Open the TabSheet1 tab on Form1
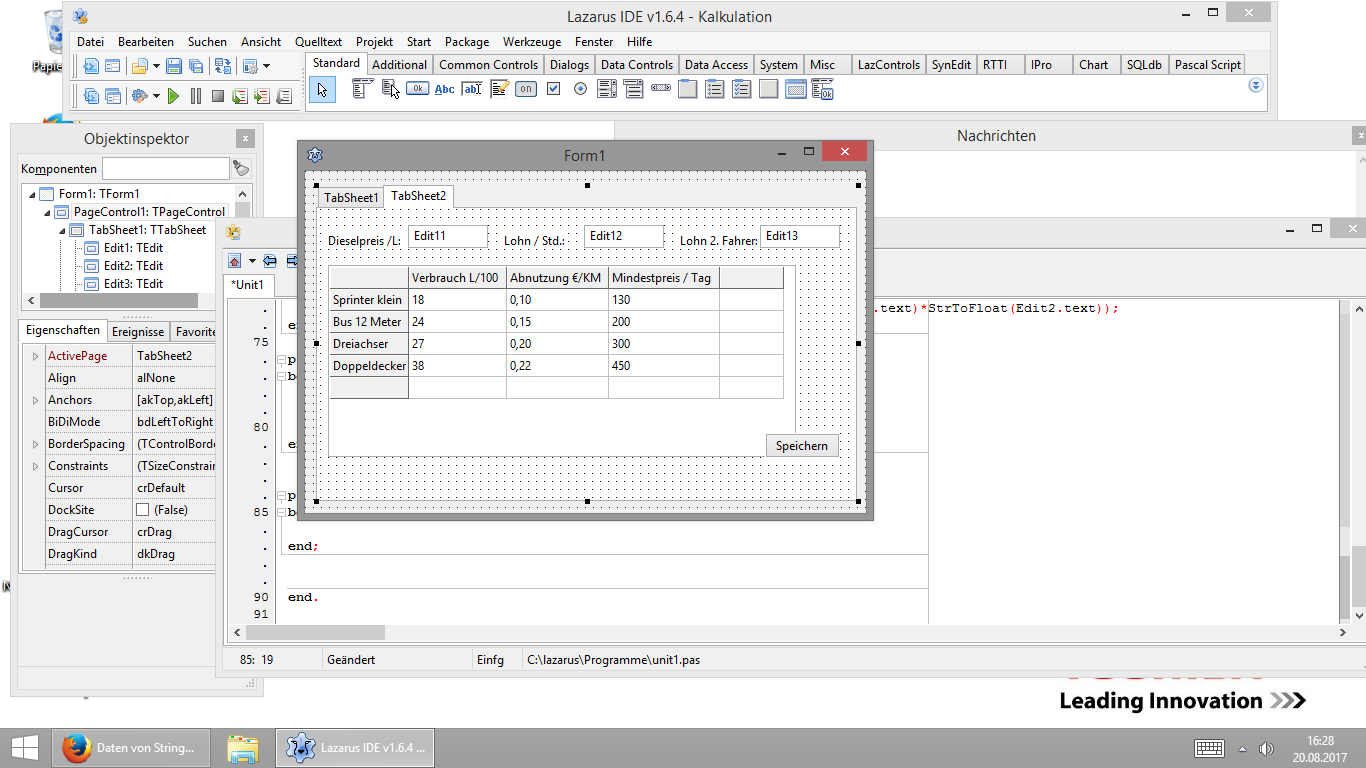1366x768 pixels. point(350,197)
